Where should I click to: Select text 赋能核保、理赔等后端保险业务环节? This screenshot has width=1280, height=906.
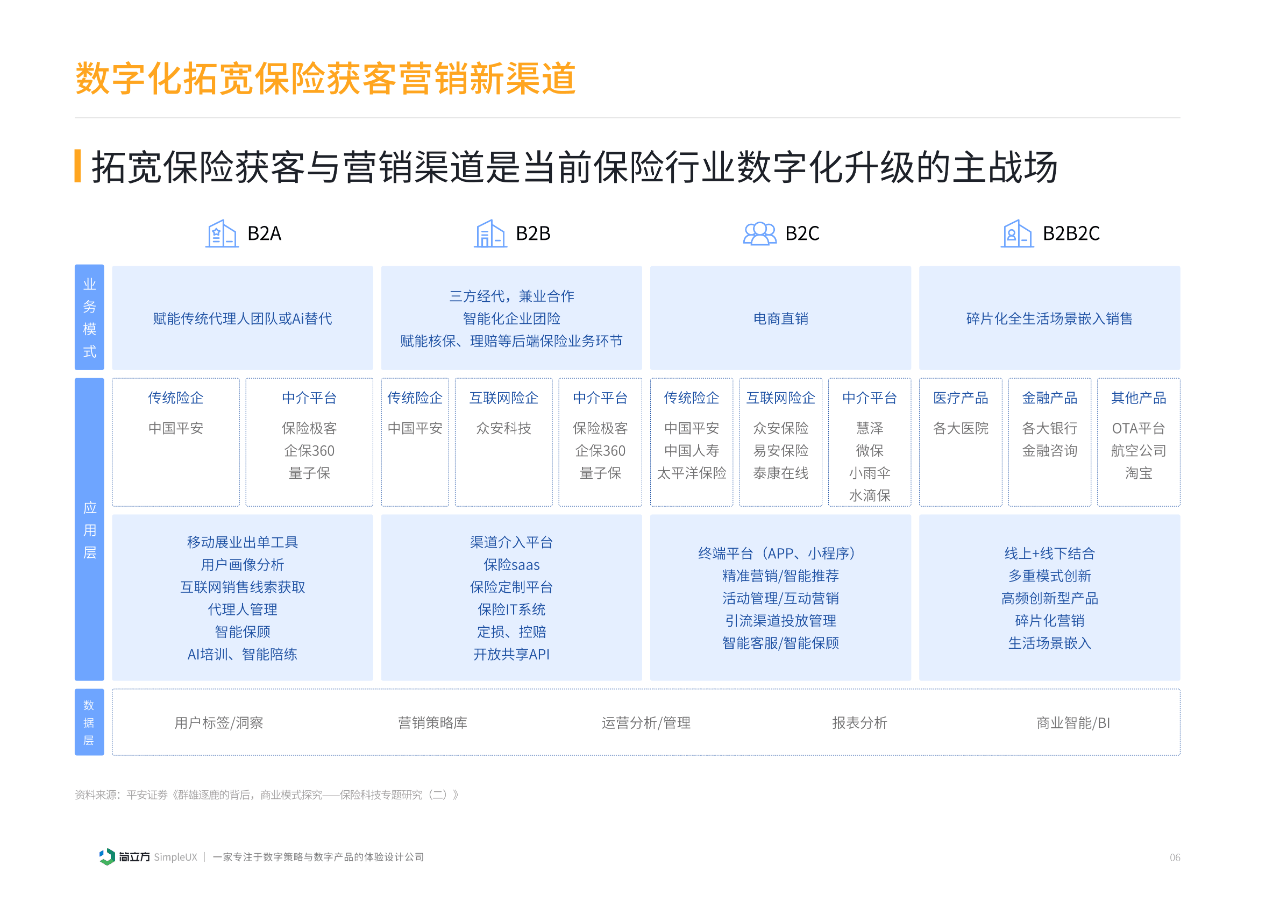click(511, 341)
